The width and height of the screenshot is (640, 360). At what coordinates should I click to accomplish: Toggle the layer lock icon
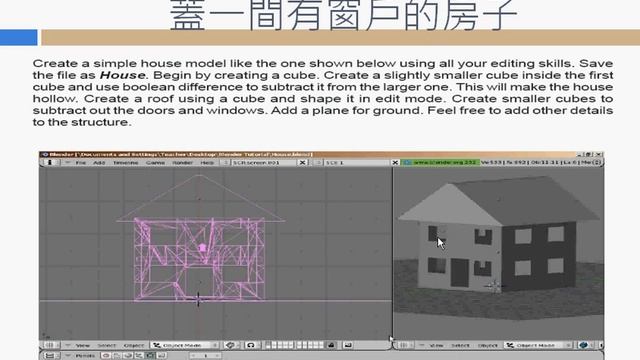coord(331,345)
